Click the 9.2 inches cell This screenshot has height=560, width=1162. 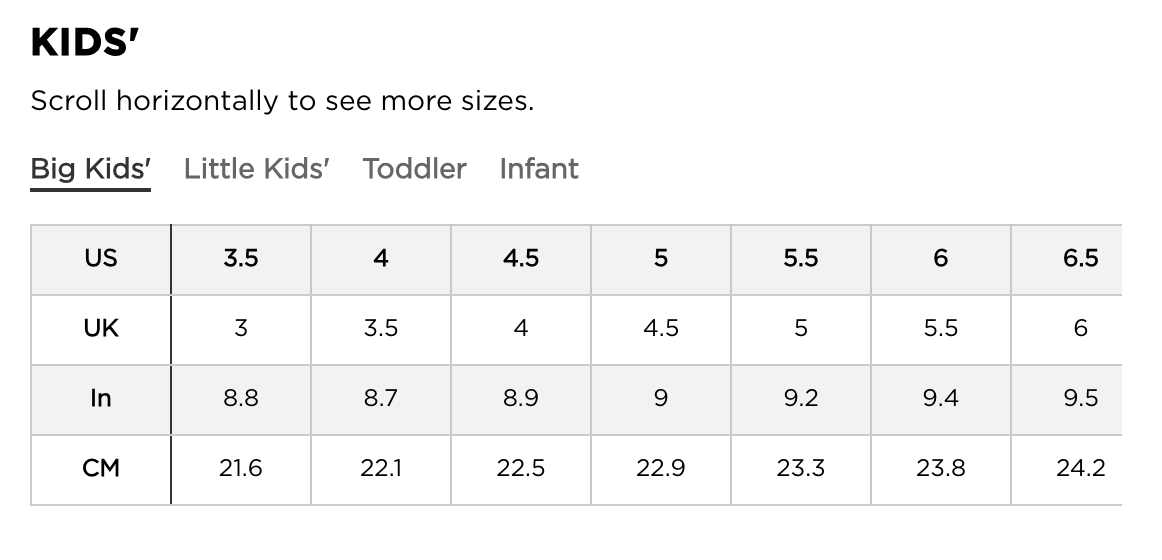click(x=801, y=399)
